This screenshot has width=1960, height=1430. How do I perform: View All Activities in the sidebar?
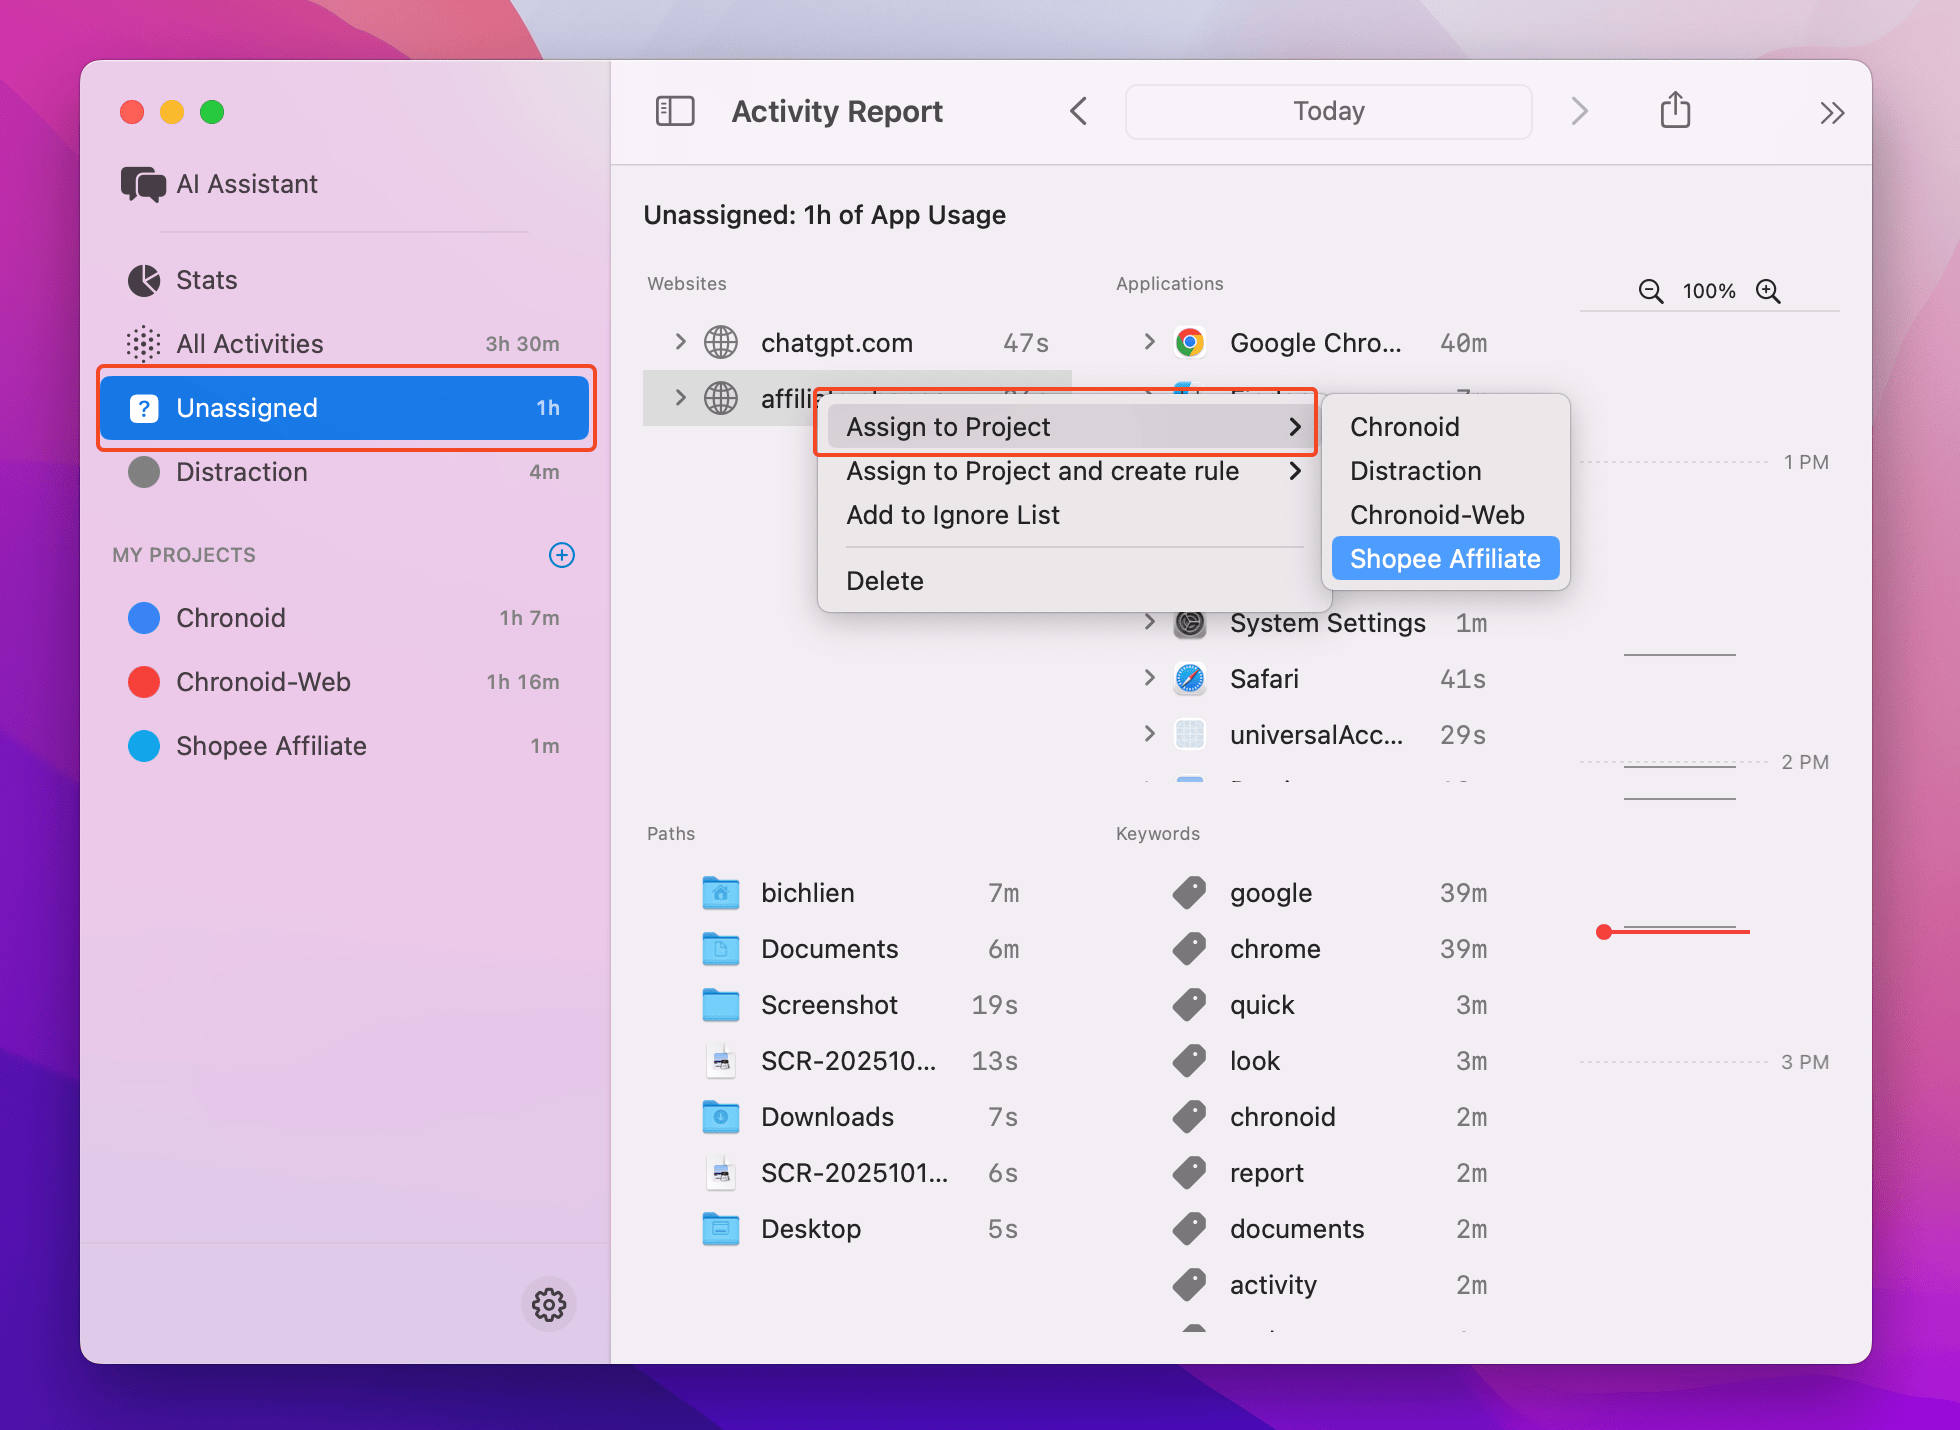pyautogui.click(x=249, y=343)
